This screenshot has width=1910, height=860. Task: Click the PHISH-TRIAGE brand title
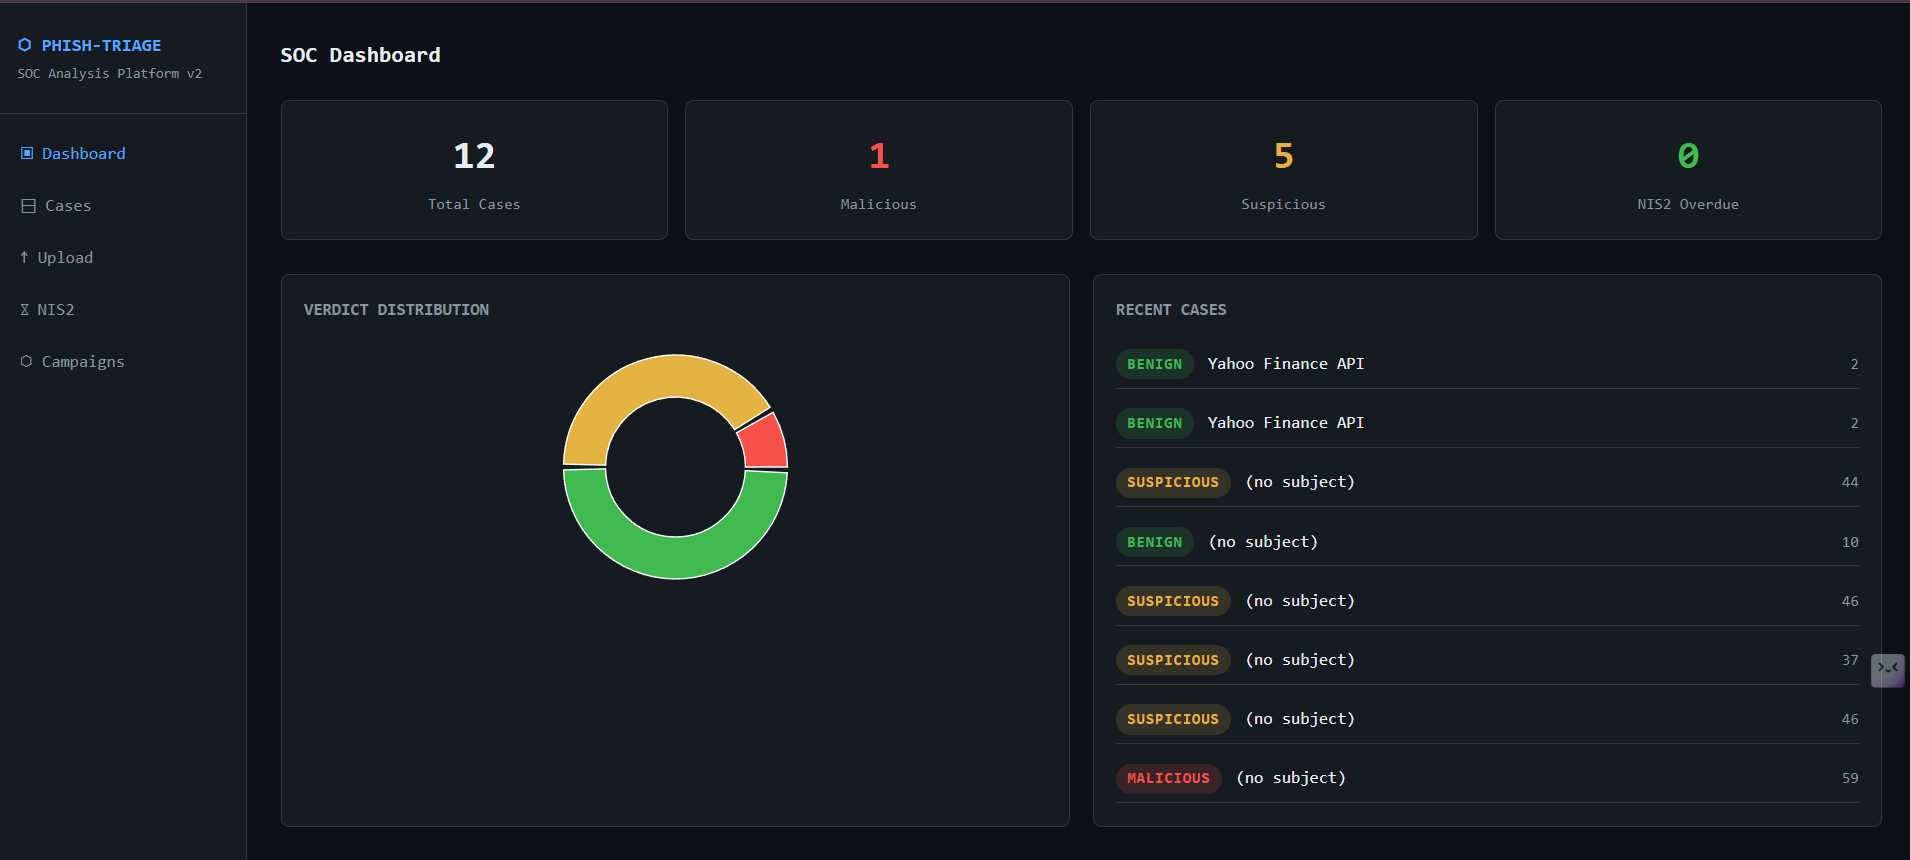pos(101,45)
